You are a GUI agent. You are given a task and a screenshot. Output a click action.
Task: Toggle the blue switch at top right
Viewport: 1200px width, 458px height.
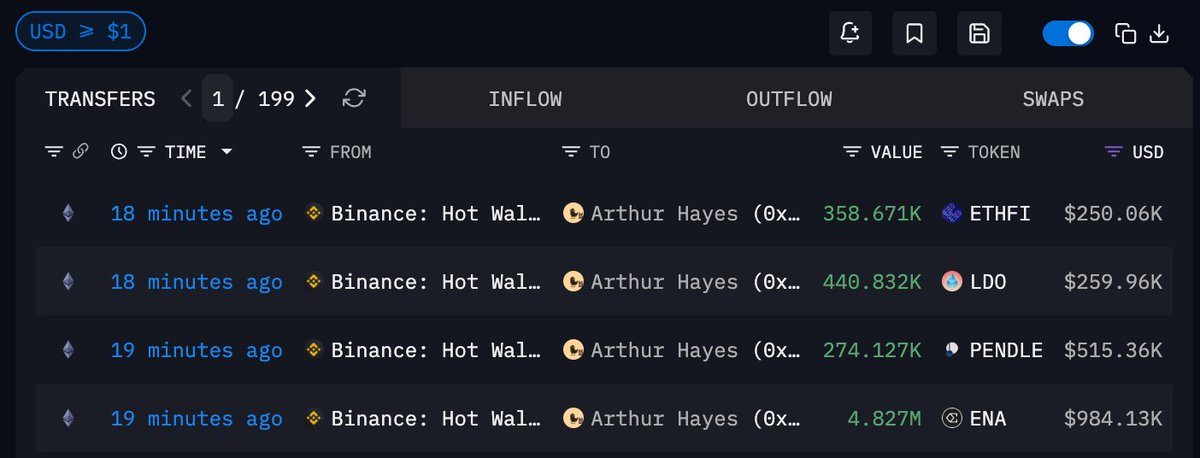pyautogui.click(x=1069, y=34)
